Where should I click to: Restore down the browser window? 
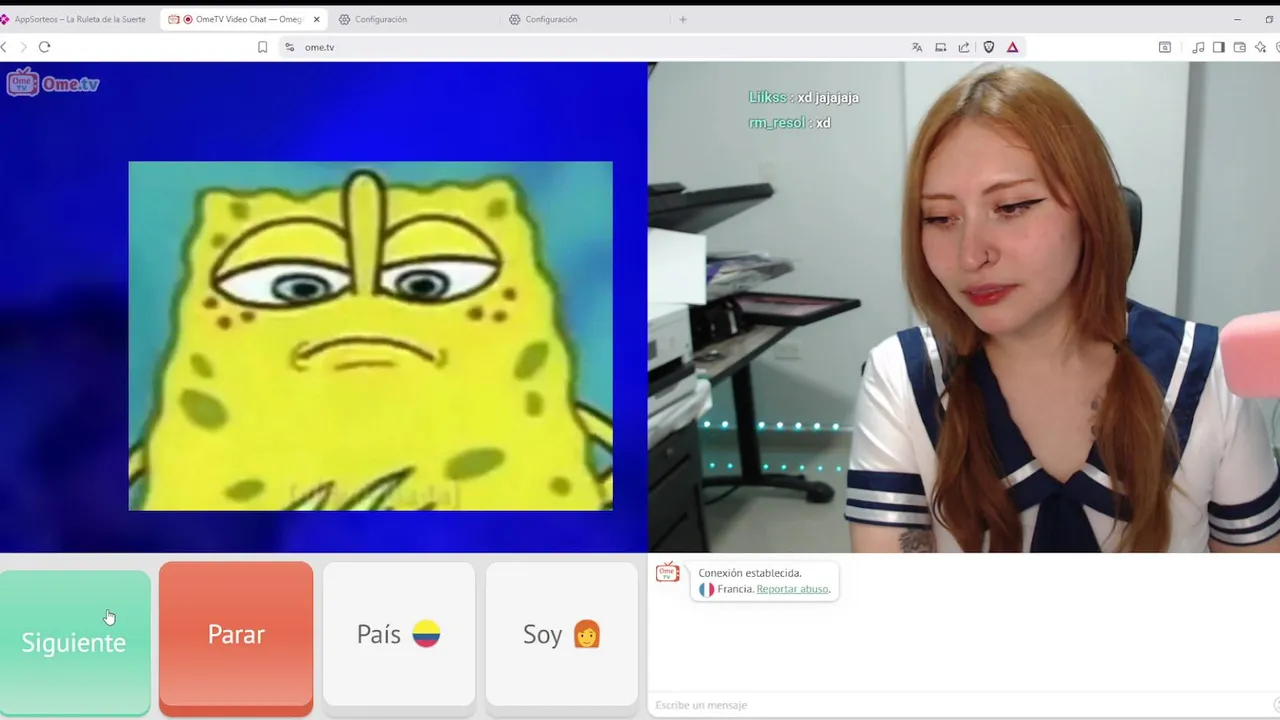(1269, 19)
